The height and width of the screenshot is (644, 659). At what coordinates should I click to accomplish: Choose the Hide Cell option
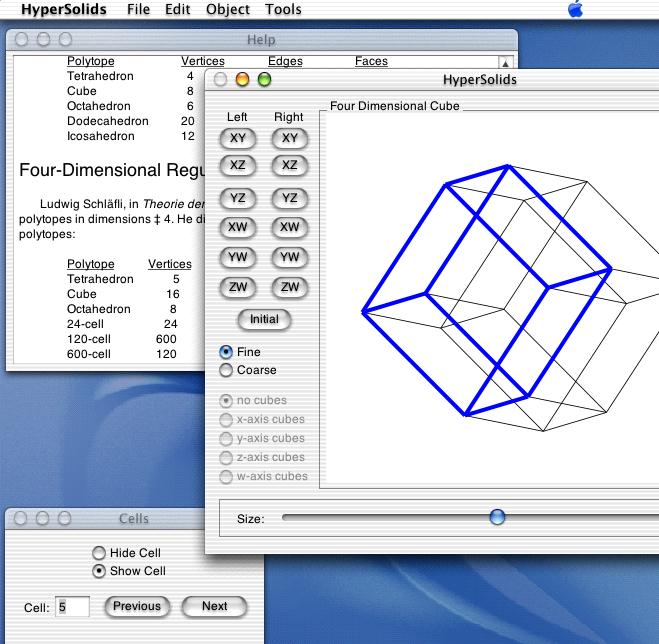(98, 553)
